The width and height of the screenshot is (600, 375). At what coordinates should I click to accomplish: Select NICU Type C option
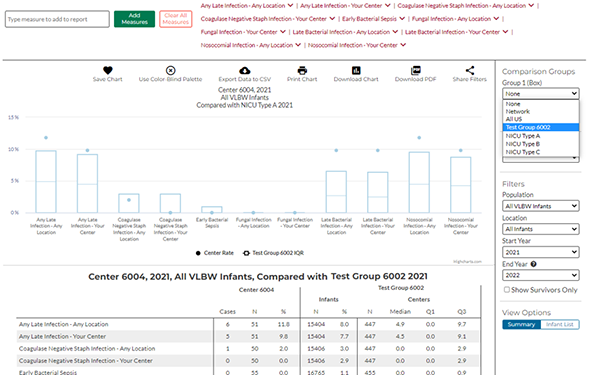[540, 152]
